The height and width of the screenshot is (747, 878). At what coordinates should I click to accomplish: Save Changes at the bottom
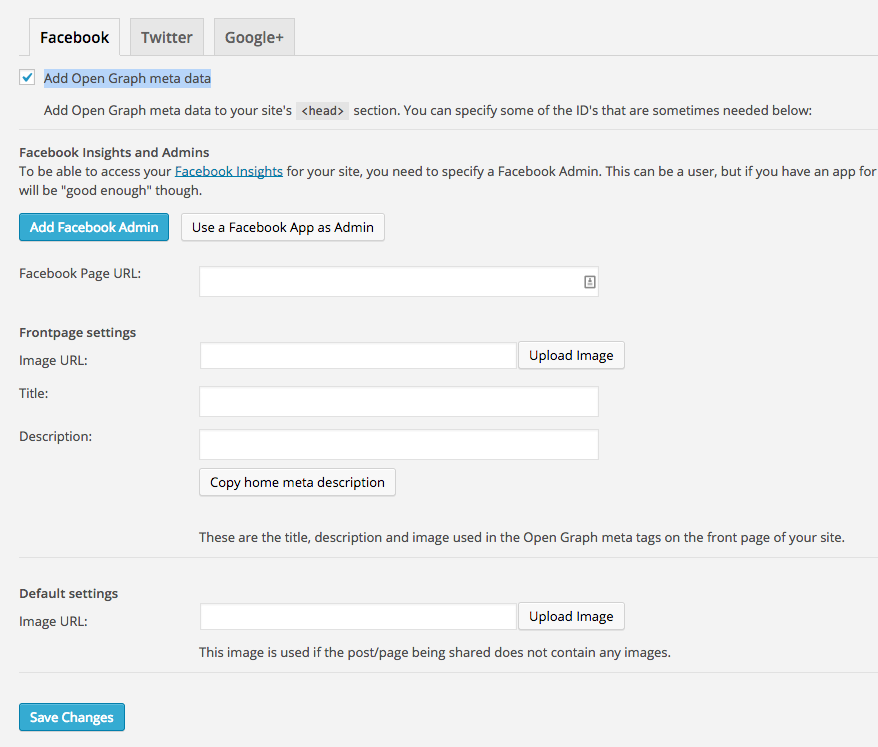tap(72, 717)
